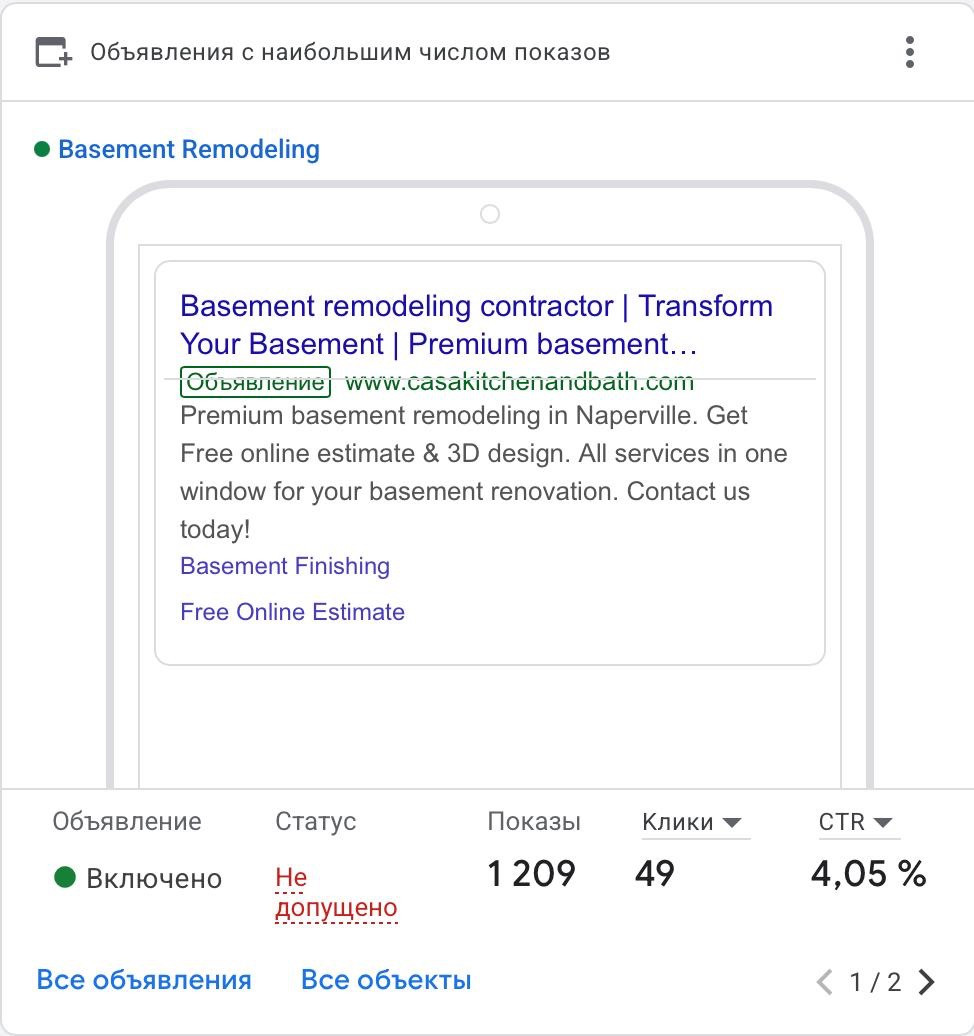The height and width of the screenshot is (1036, 974).
Task: Click the ads card header icon
Action: pos(54,52)
